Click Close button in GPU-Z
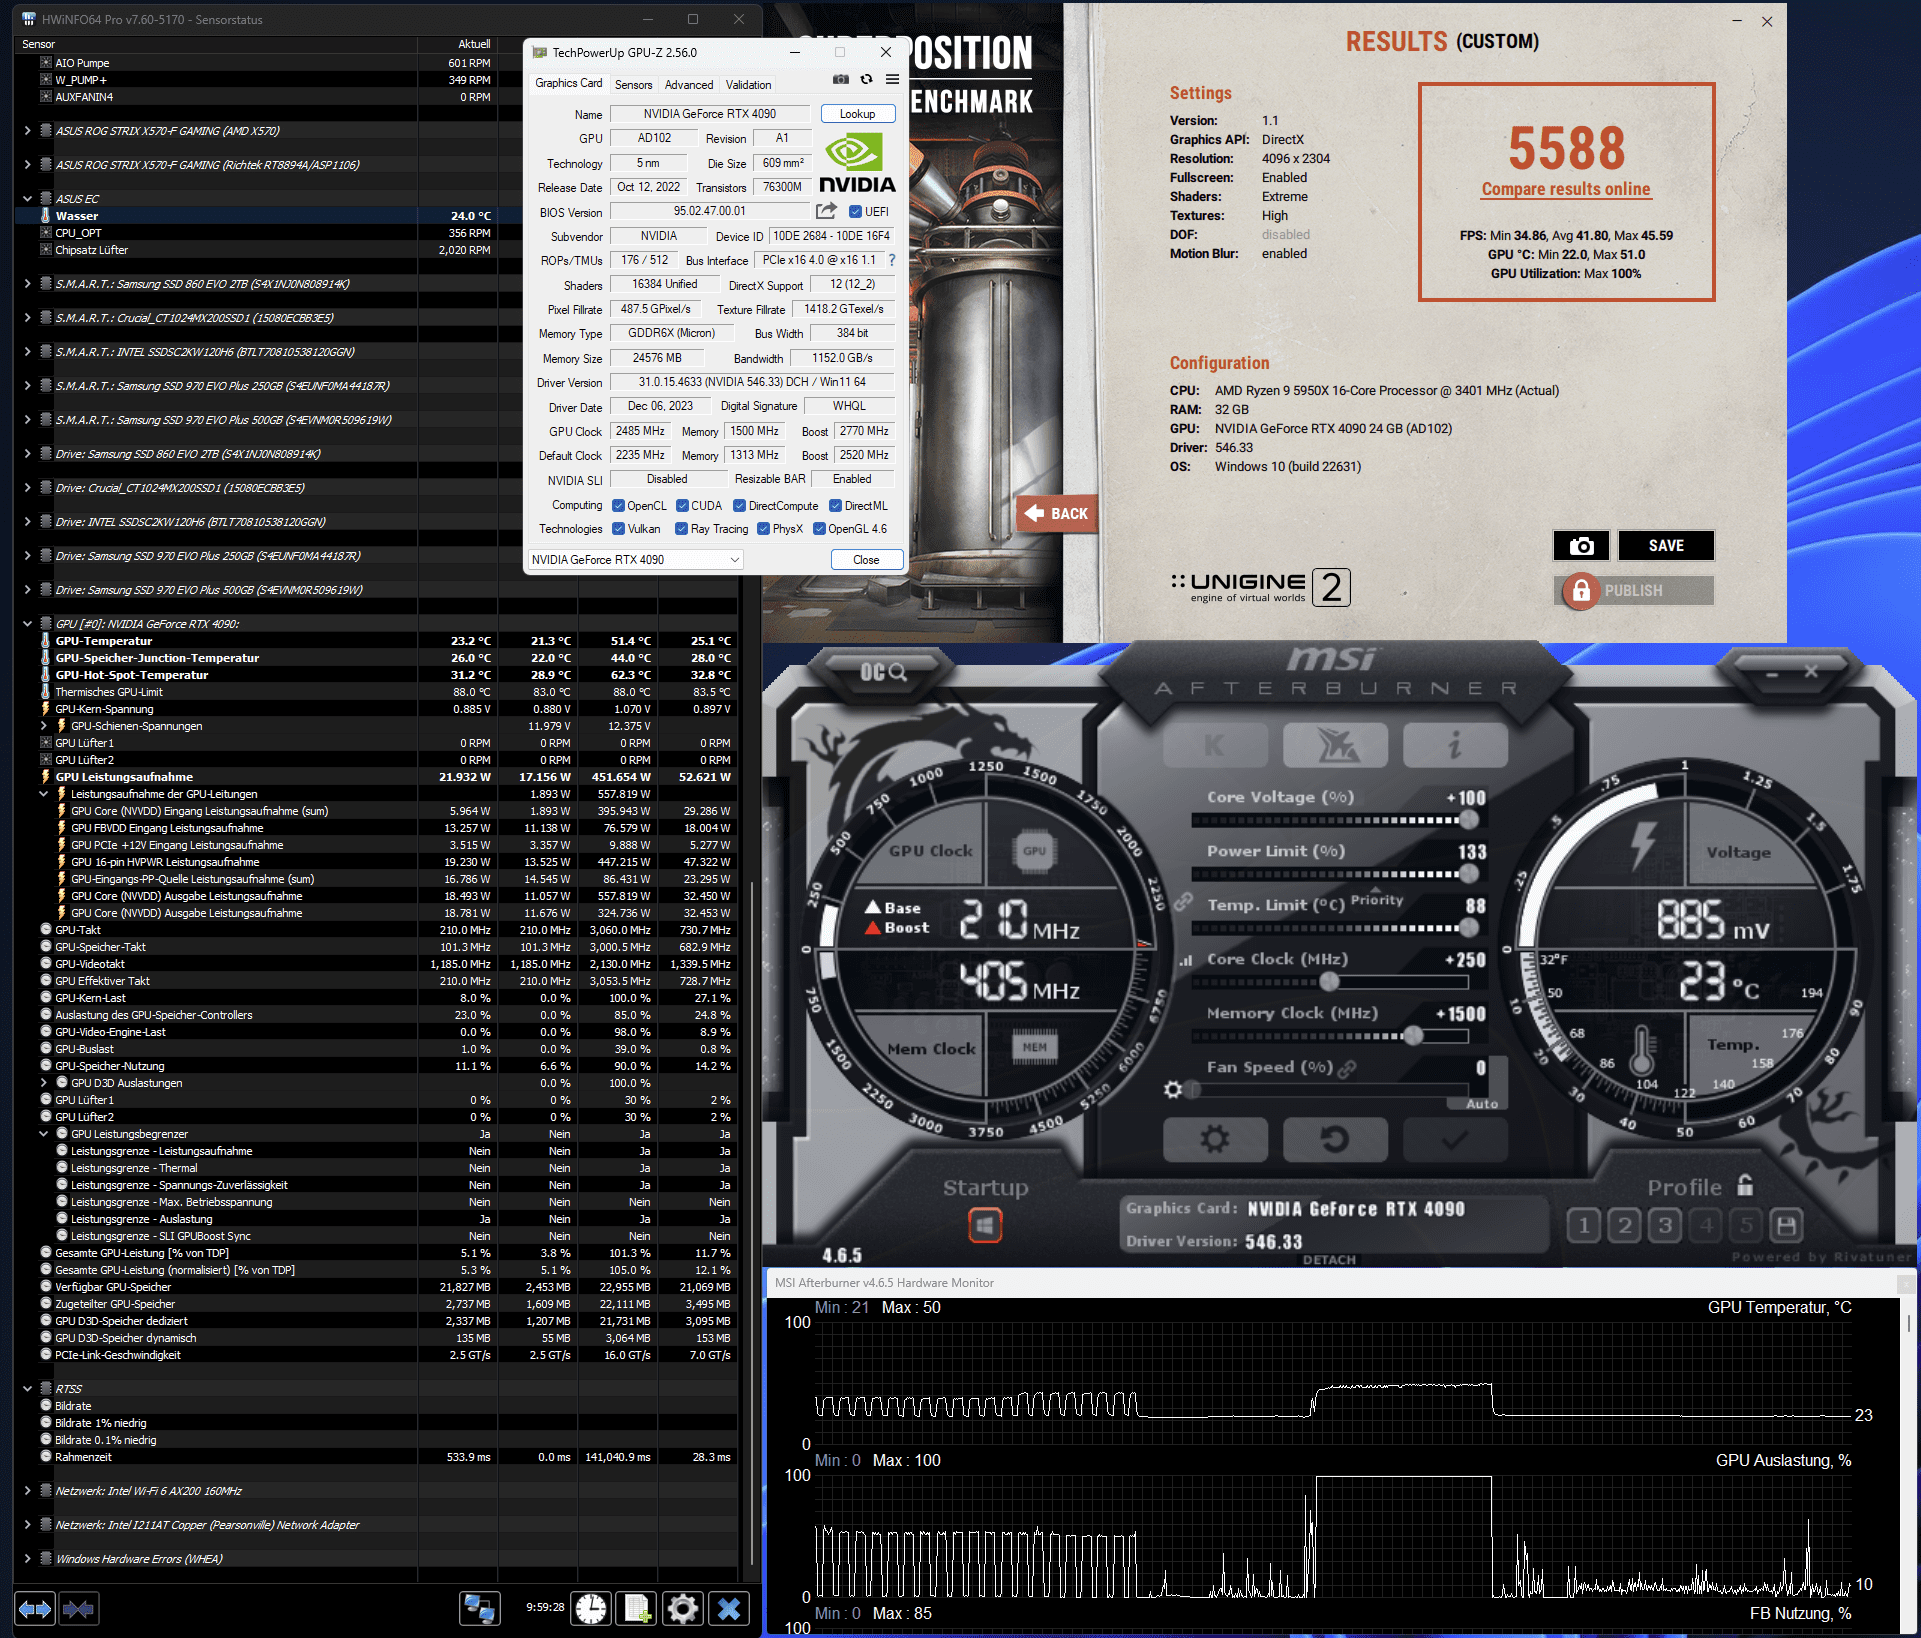The width and height of the screenshot is (1921, 1638). pos(866,560)
